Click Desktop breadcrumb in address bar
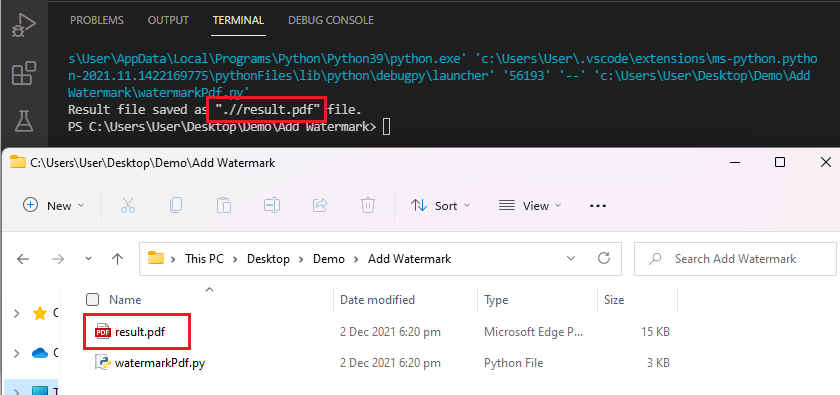The image size is (840, 395). click(x=268, y=259)
